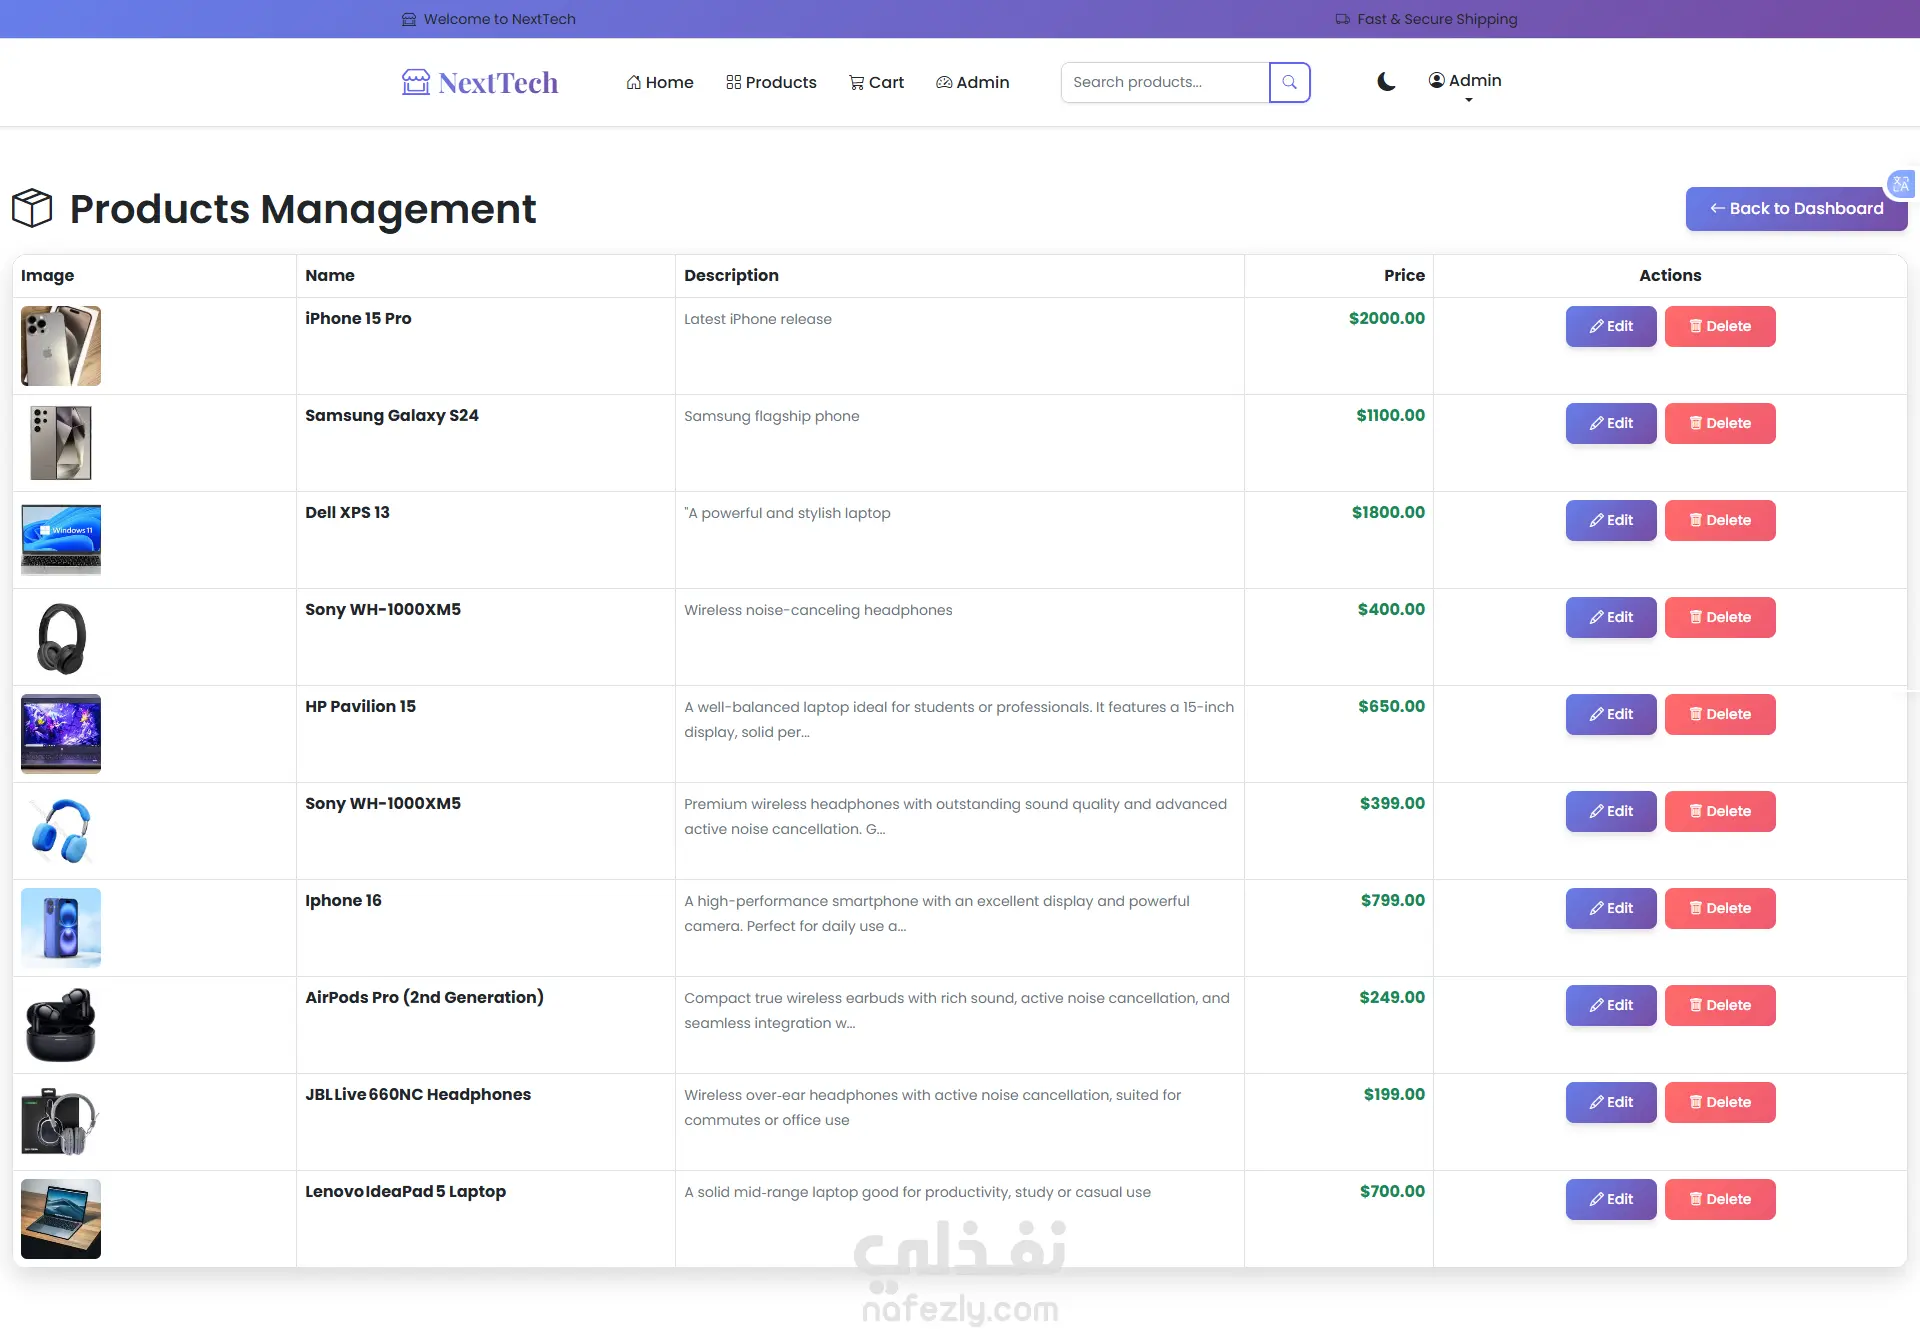Expand the Admin user account dropdown

(1465, 81)
